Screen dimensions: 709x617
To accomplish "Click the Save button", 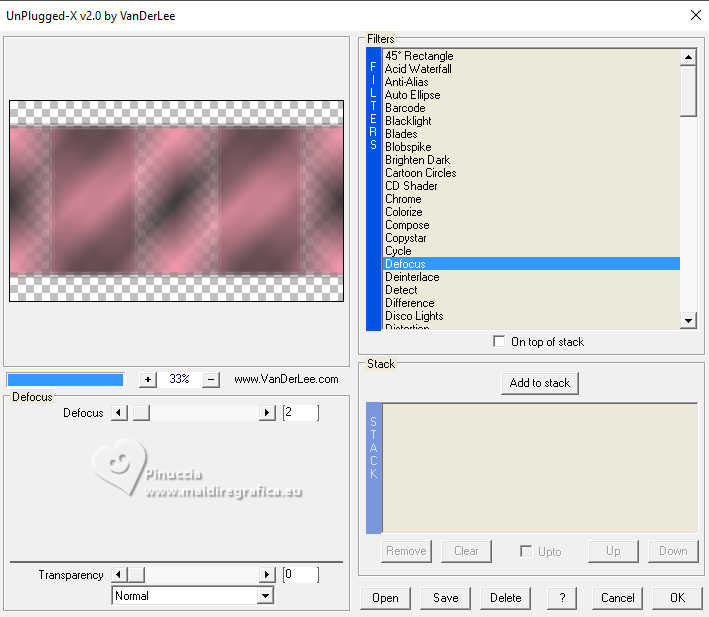I will pyautogui.click(x=445, y=598).
